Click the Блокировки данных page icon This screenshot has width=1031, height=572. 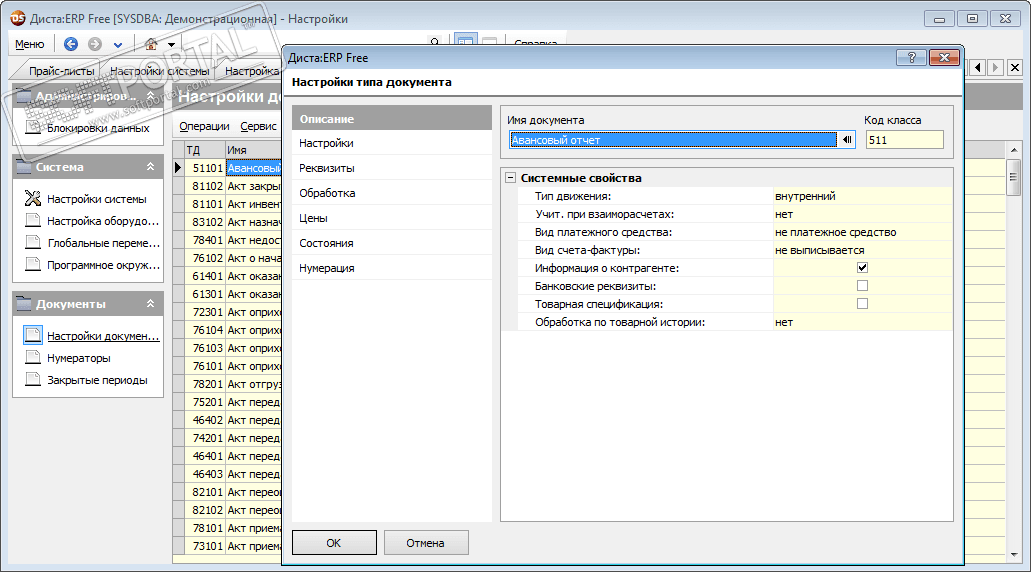33,128
